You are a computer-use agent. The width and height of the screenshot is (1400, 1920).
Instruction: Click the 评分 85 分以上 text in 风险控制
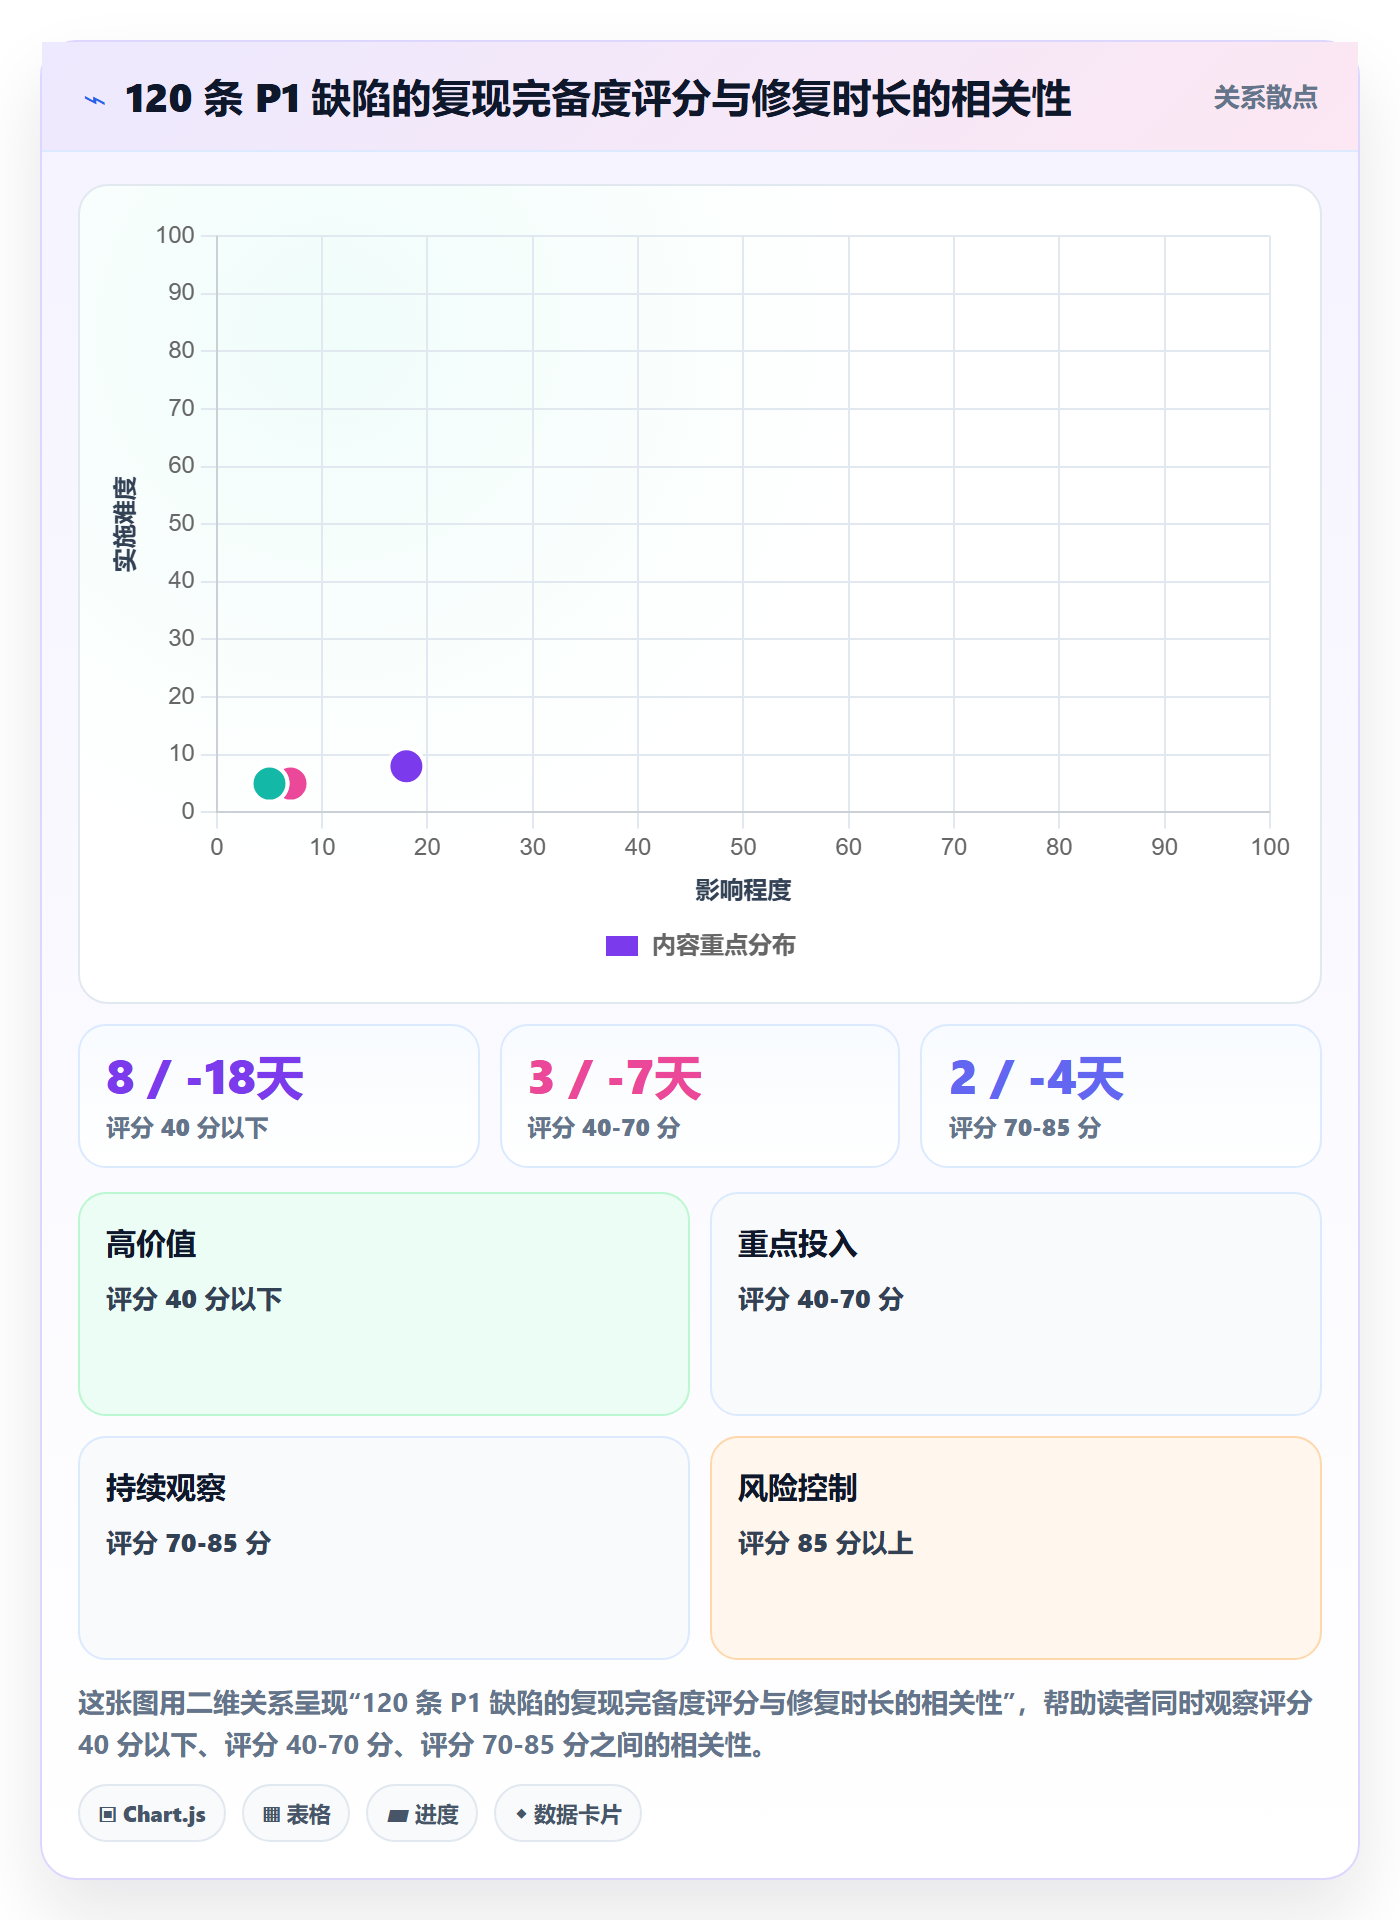pos(826,1543)
